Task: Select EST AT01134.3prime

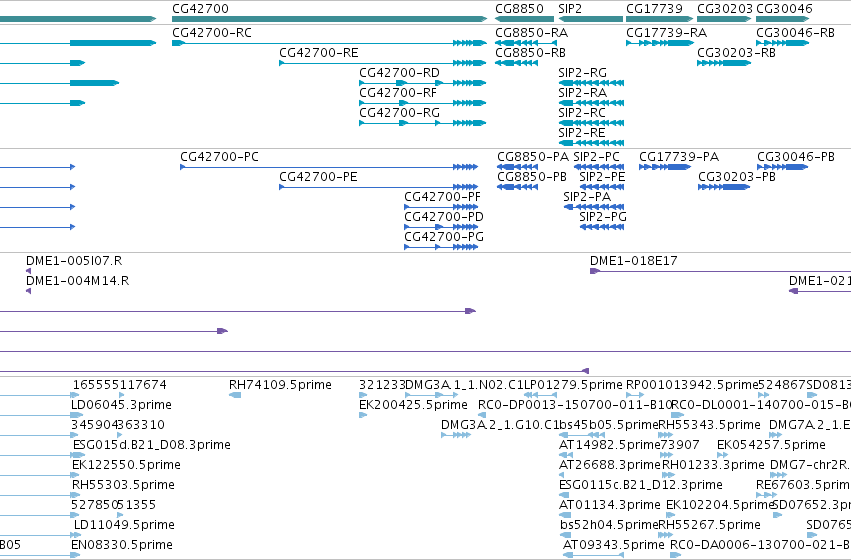Action: point(565,516)
